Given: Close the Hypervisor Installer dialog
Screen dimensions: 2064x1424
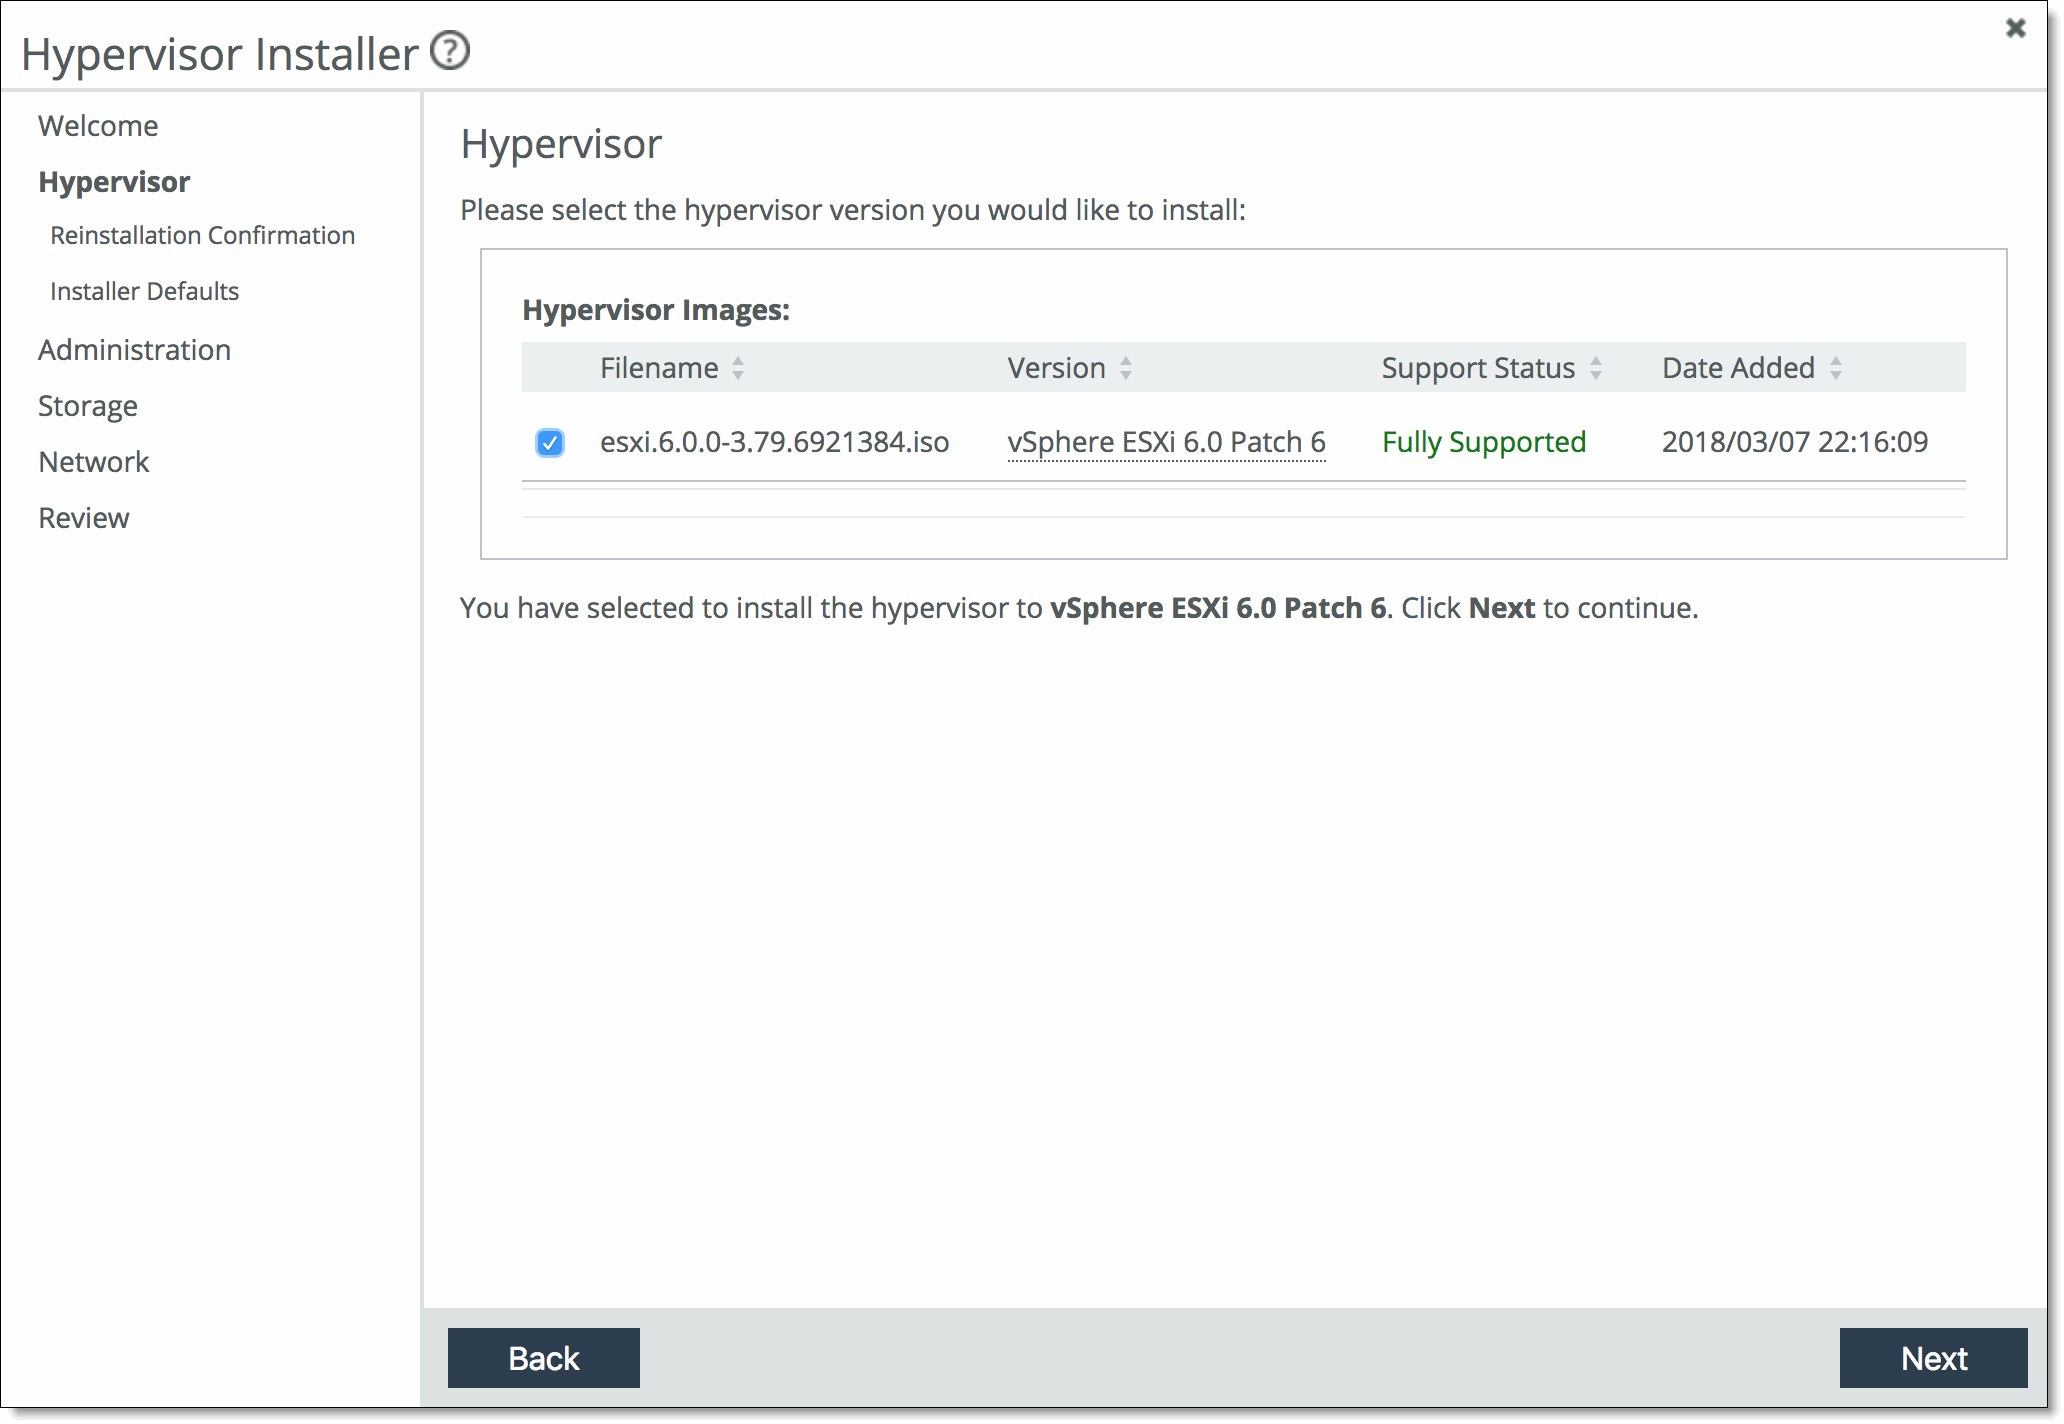Looking at the screenshot, I should point(2014,29).
